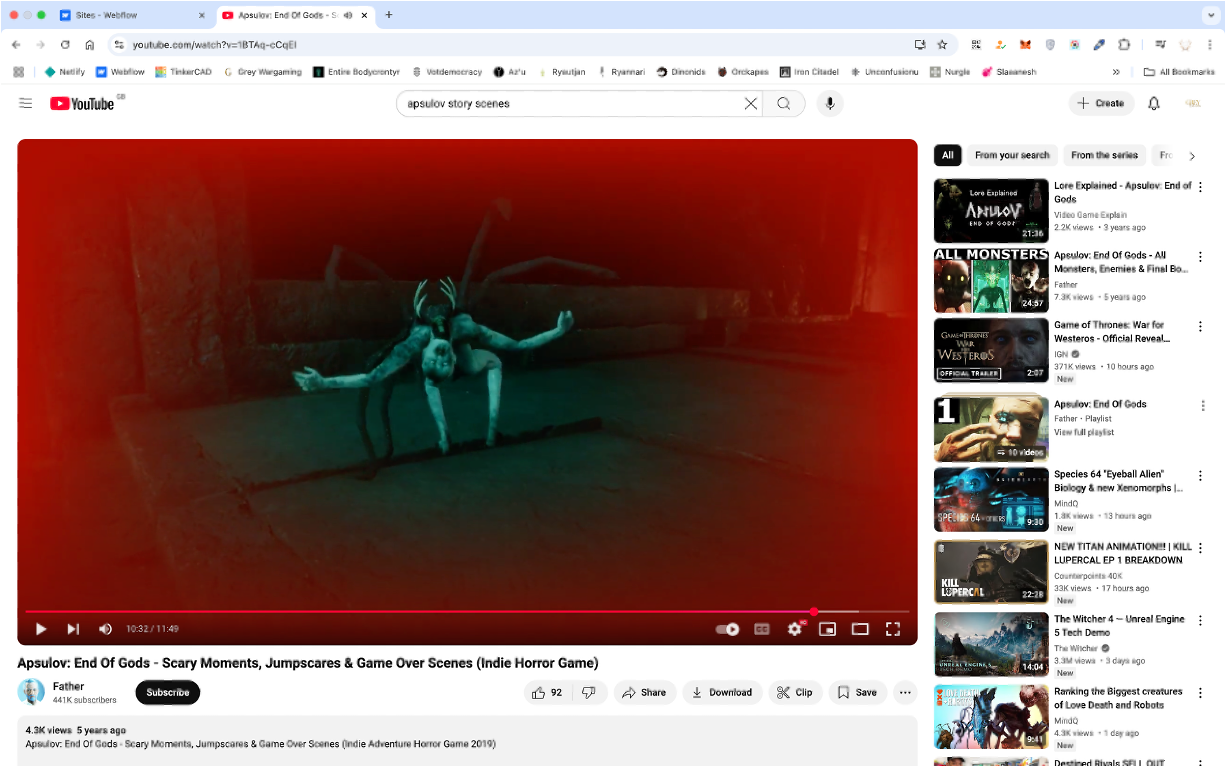
Task: Open player settings gear
Action: click(x=795, y=629)
